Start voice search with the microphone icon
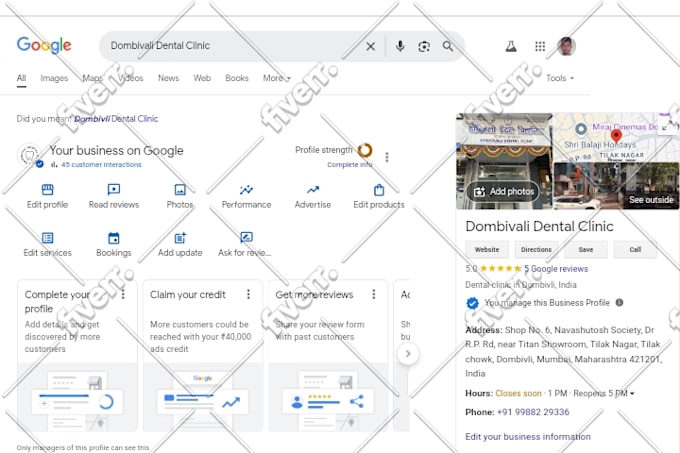The image size is (680, 453). (x=400, y=46)
